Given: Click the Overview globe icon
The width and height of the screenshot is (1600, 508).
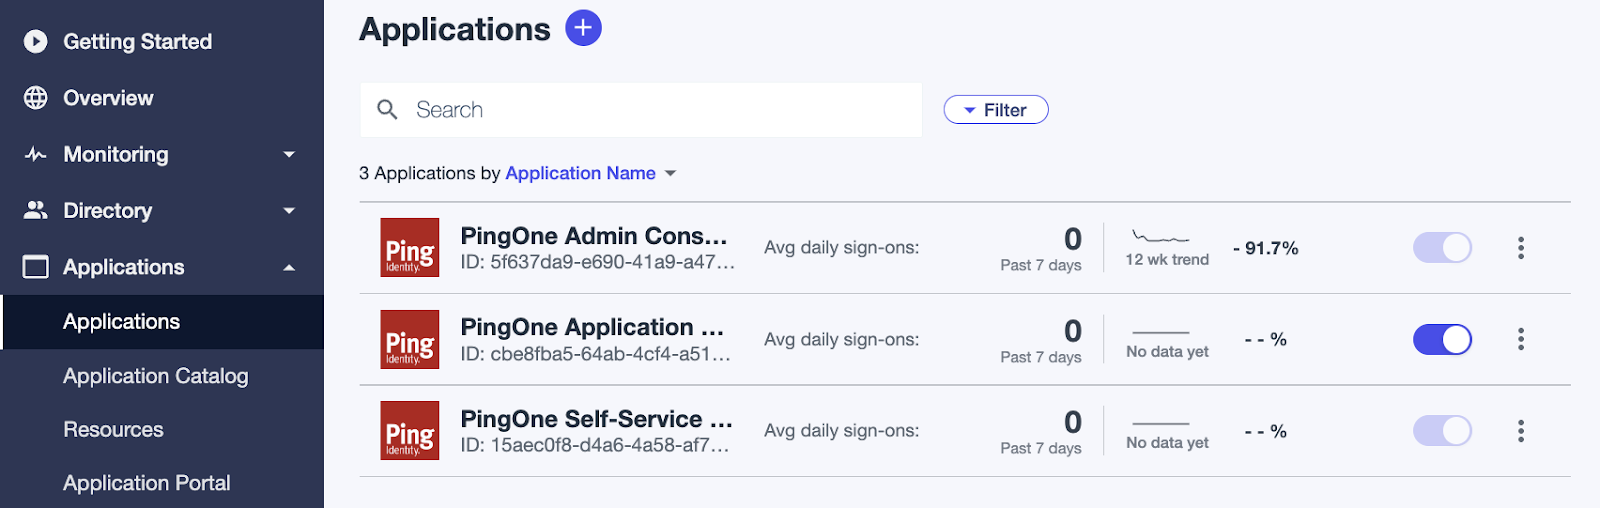Looking at the screenshot, I should click(36, 98).
